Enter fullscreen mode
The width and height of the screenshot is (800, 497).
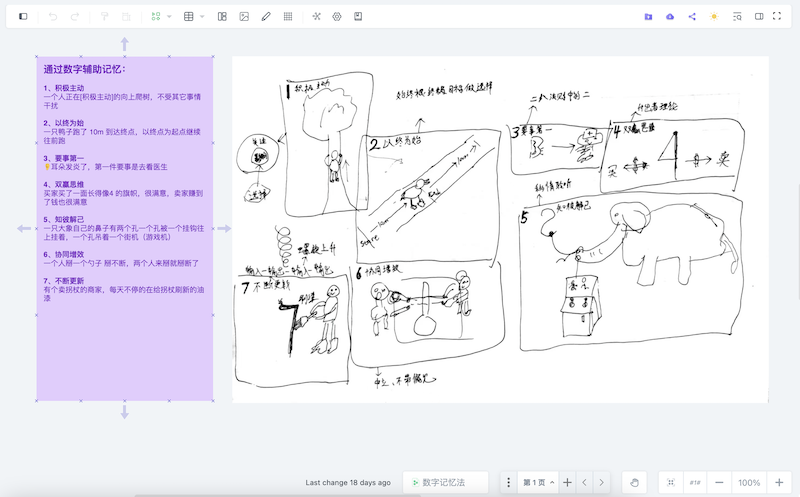[777, 16]
